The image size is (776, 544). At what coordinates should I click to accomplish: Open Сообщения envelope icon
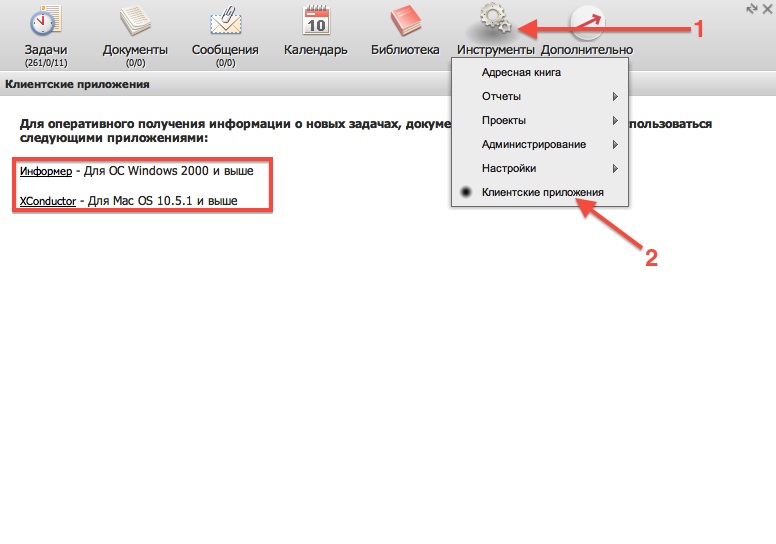[x=225, y=21]
